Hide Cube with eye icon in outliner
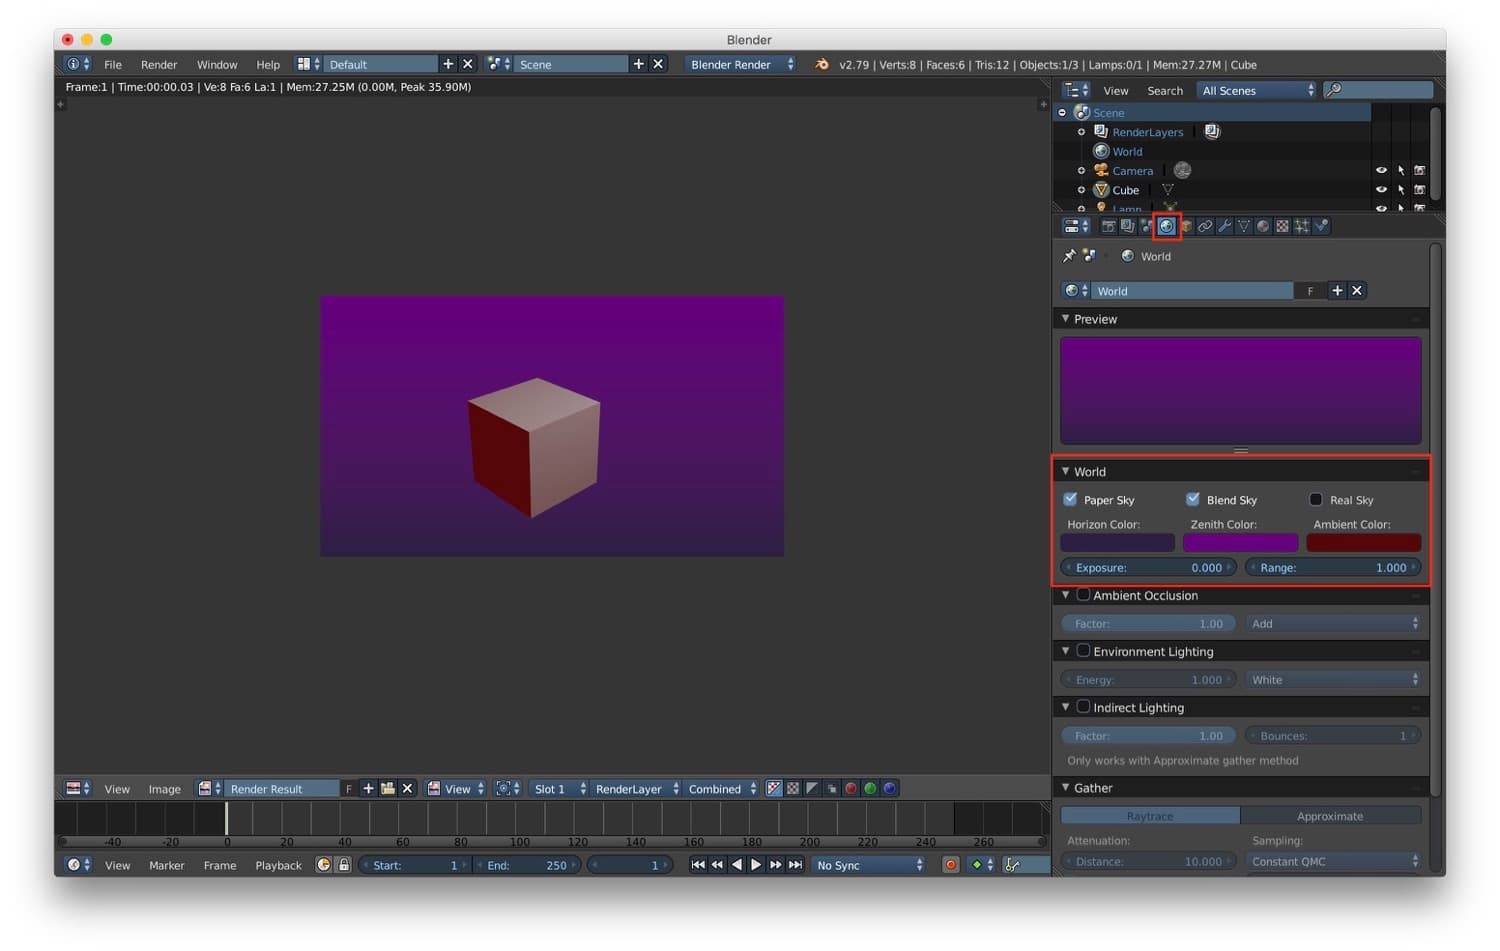The width and height of the screenshot is (1500, 951). (1381, 190)
